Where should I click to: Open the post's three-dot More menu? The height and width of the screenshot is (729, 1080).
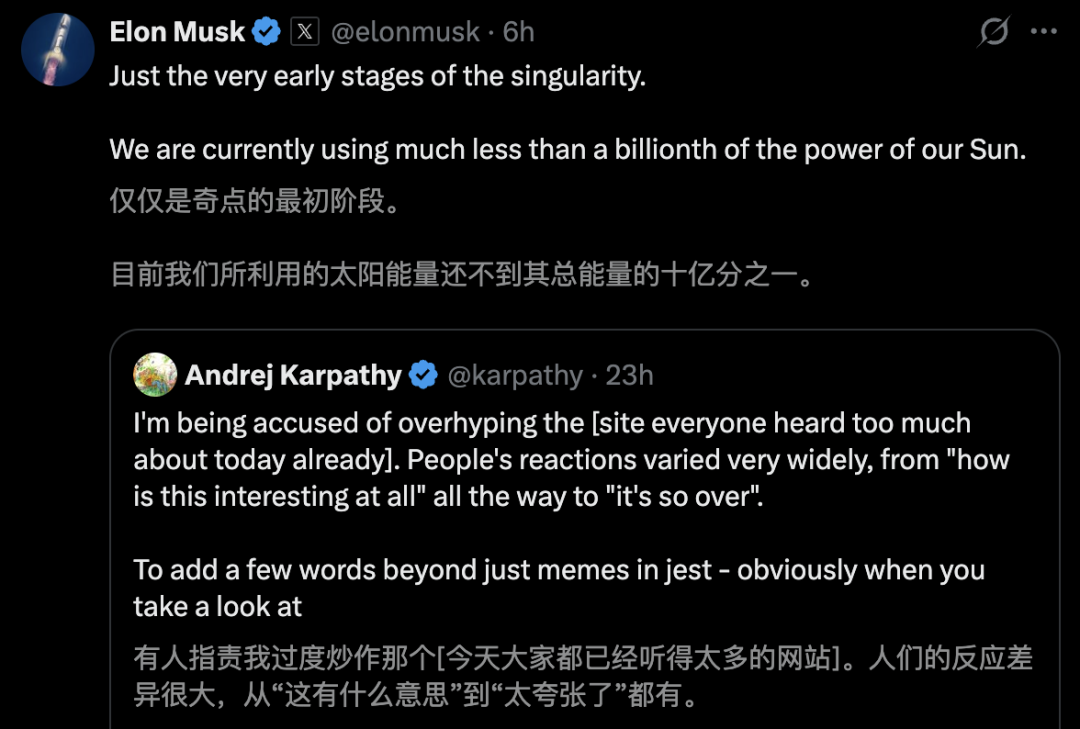[x=1043, y=32]
